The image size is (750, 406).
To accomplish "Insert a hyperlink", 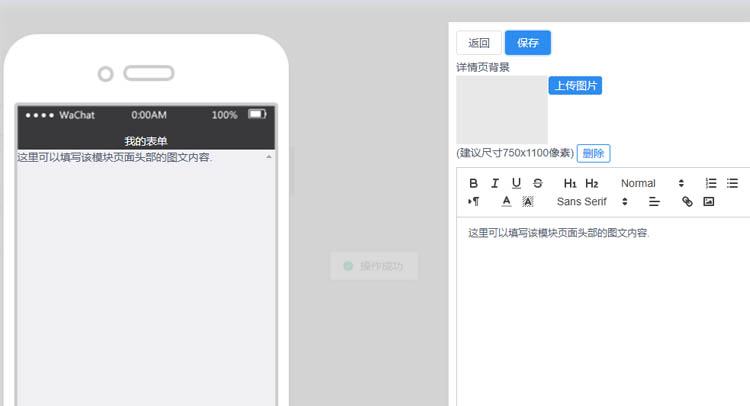I will coord(687,201).
